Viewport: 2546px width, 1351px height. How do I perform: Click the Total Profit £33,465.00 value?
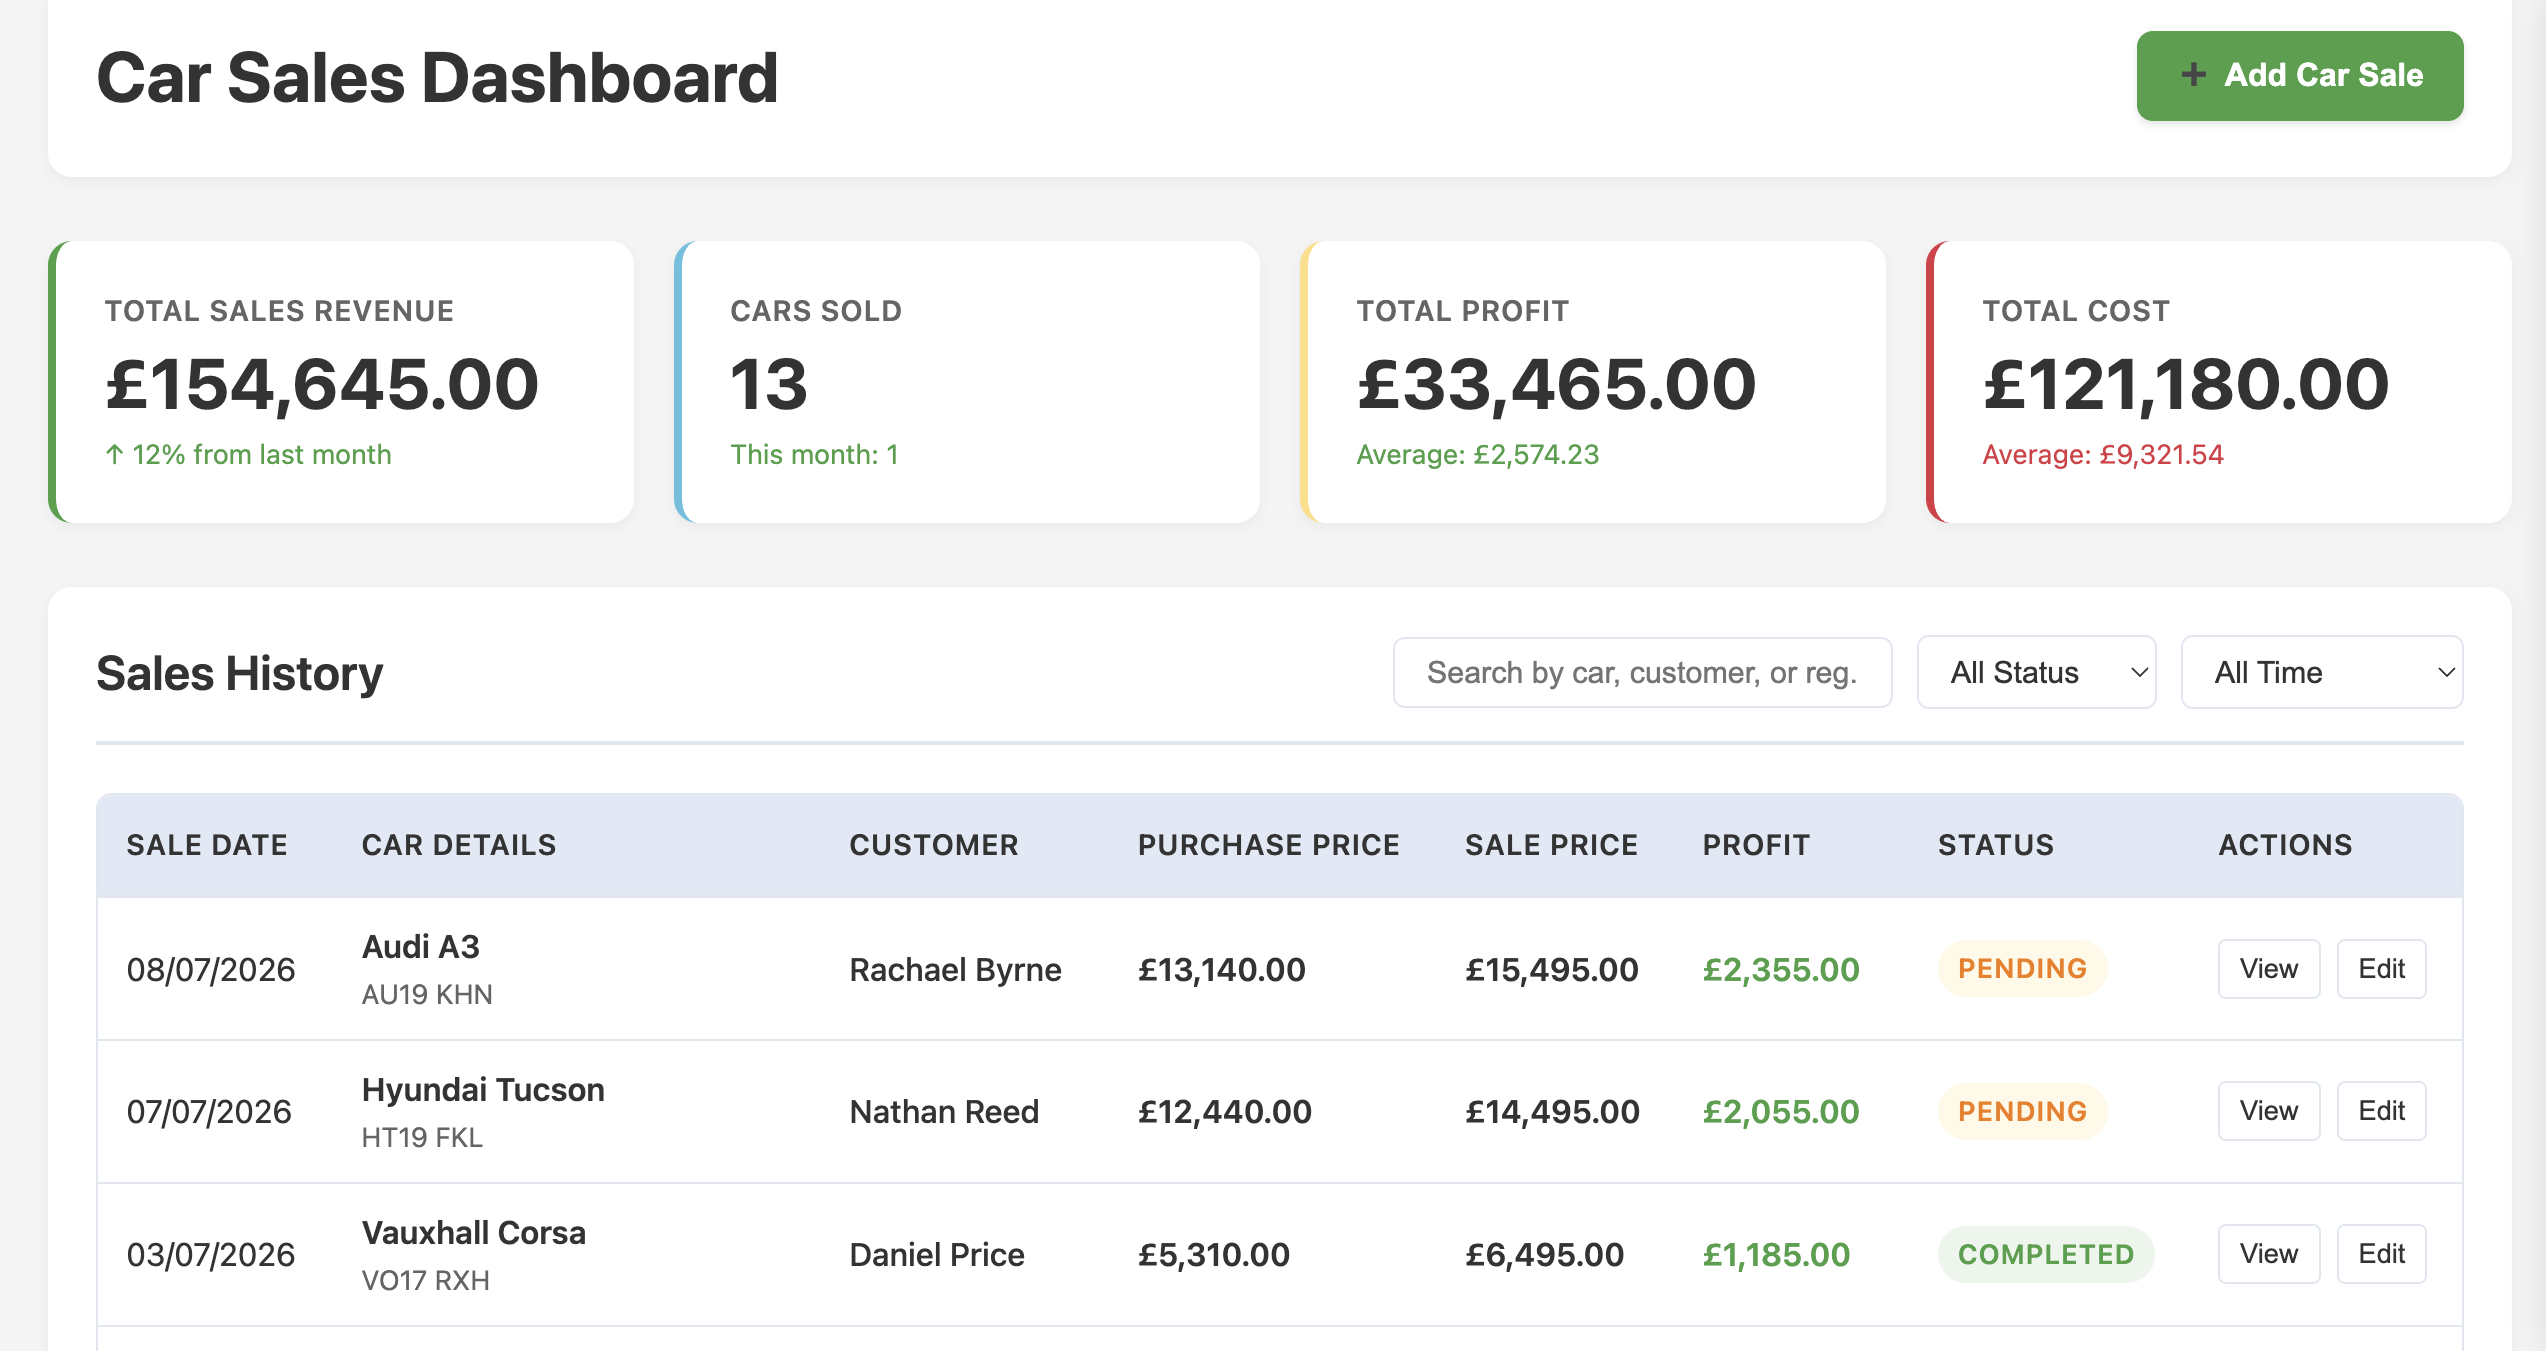coord(1556,384)
